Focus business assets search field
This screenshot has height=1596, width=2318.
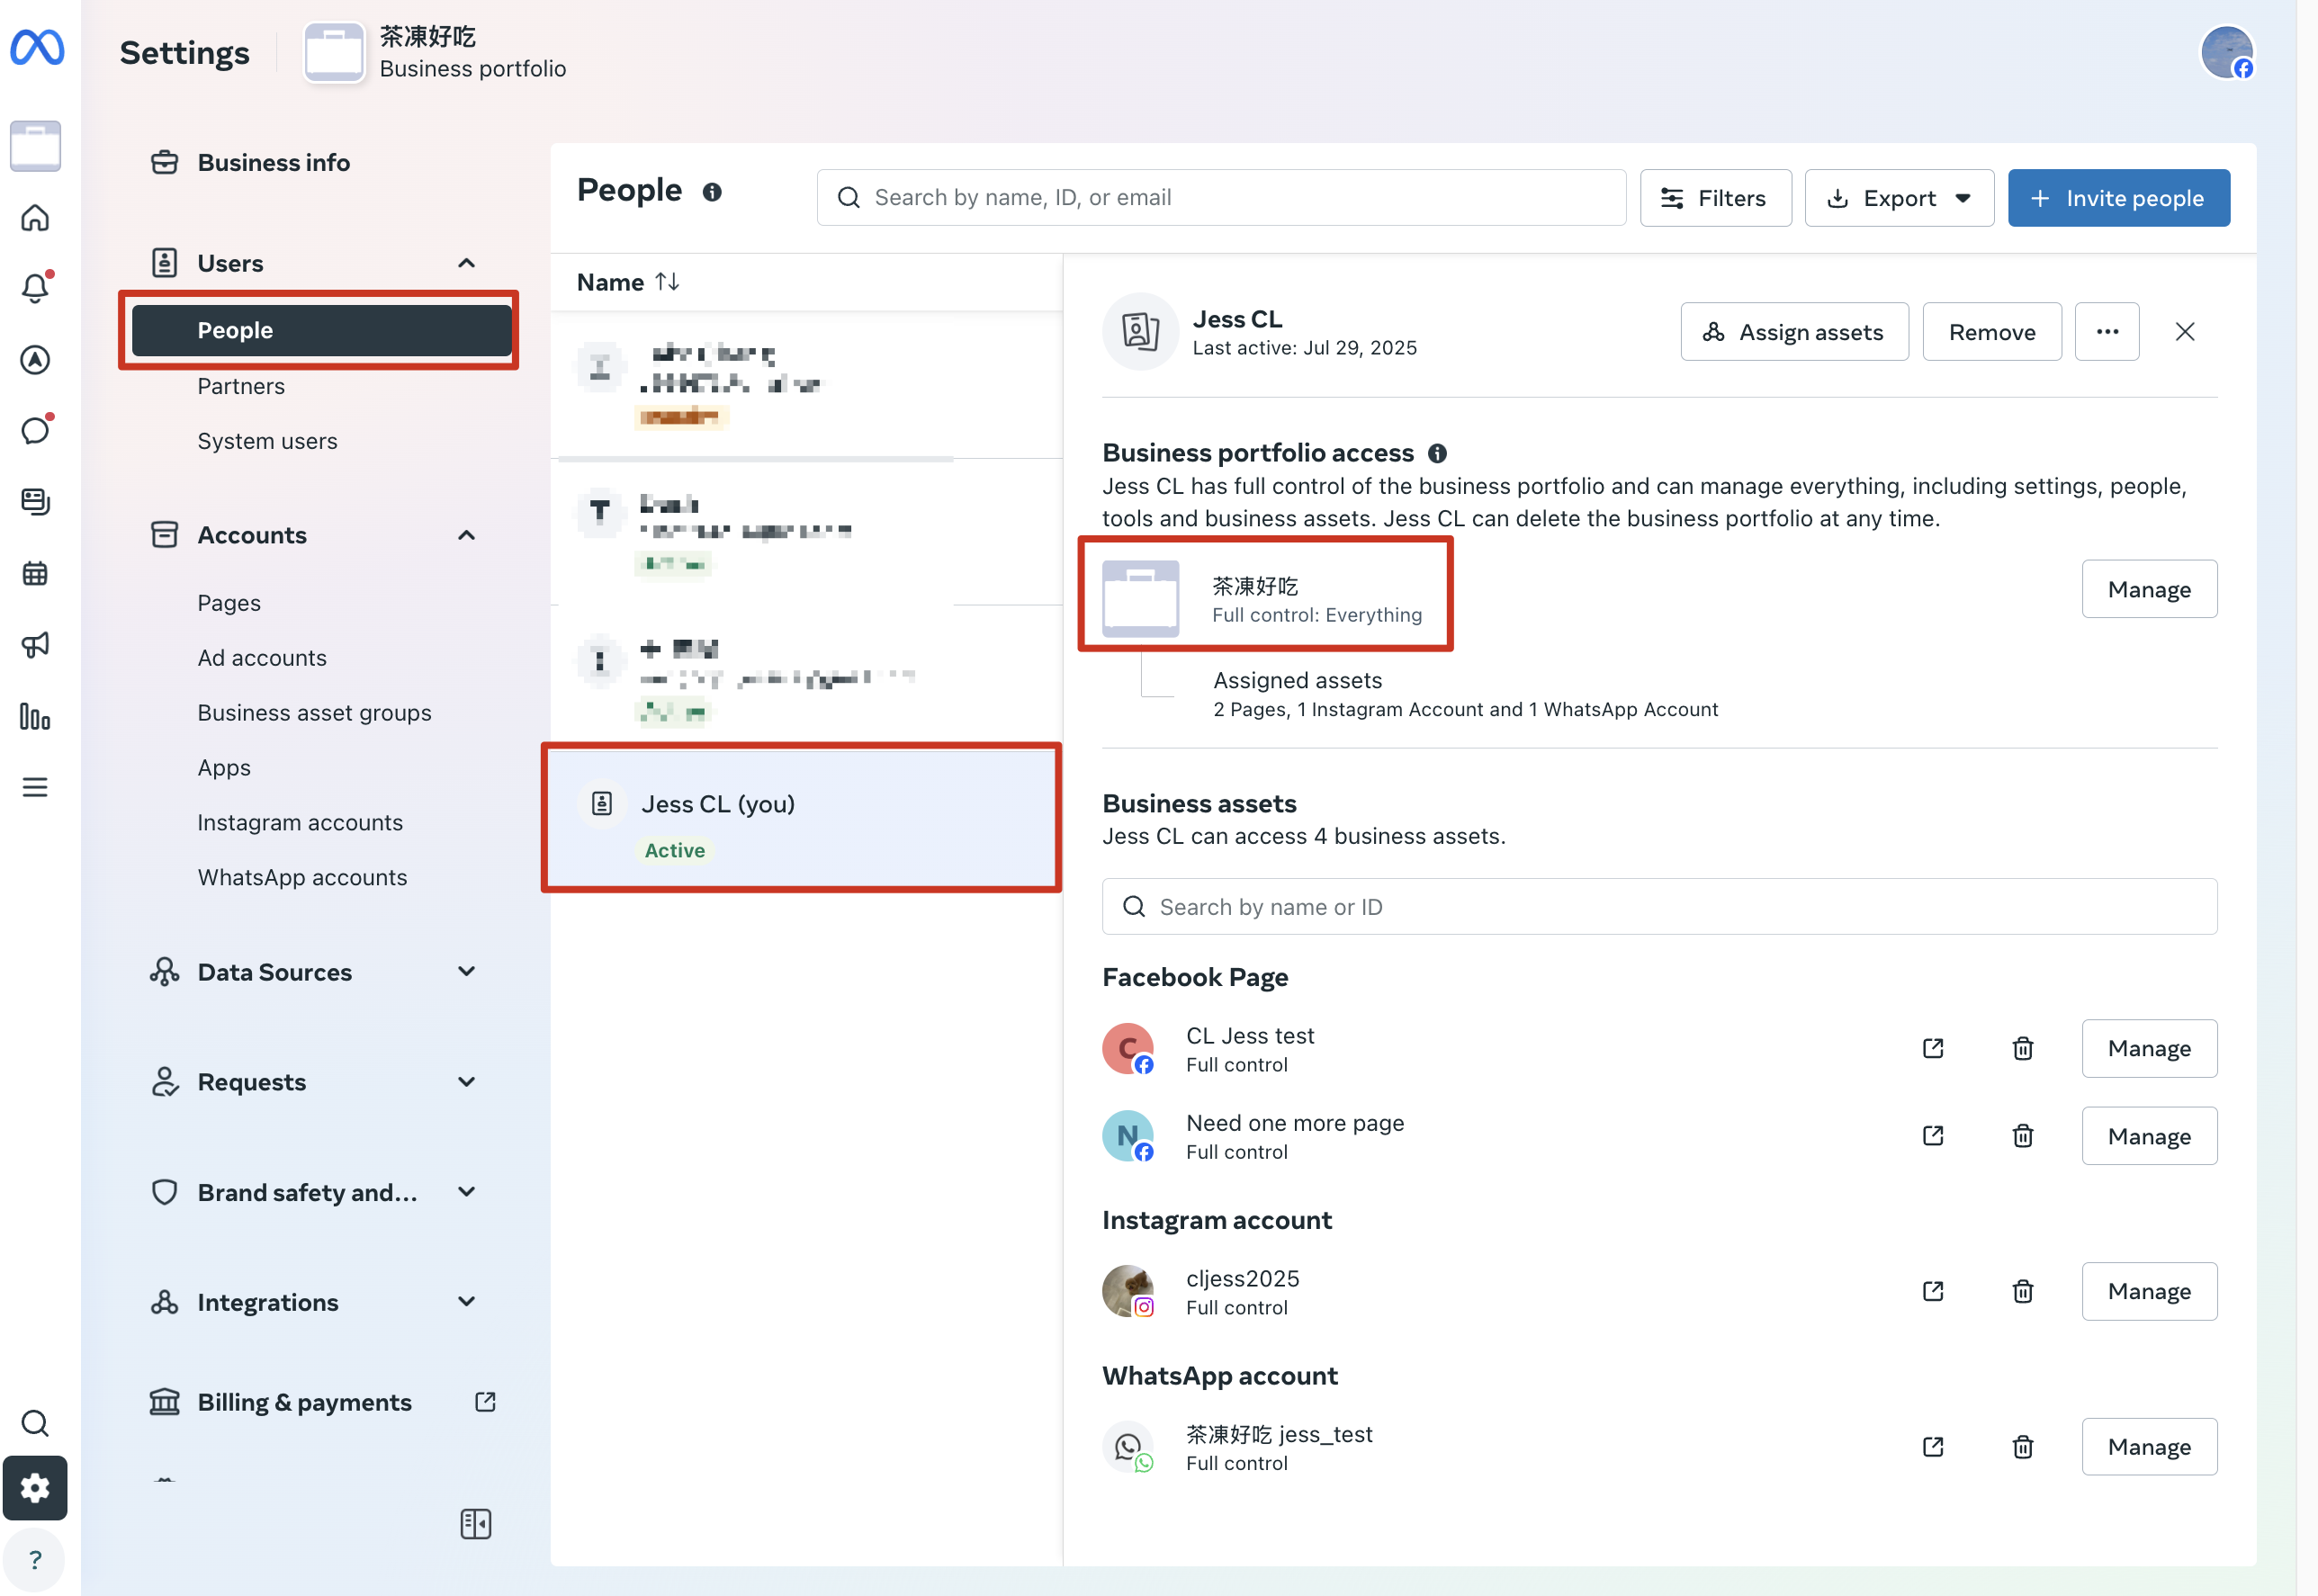pos(1659,907)
